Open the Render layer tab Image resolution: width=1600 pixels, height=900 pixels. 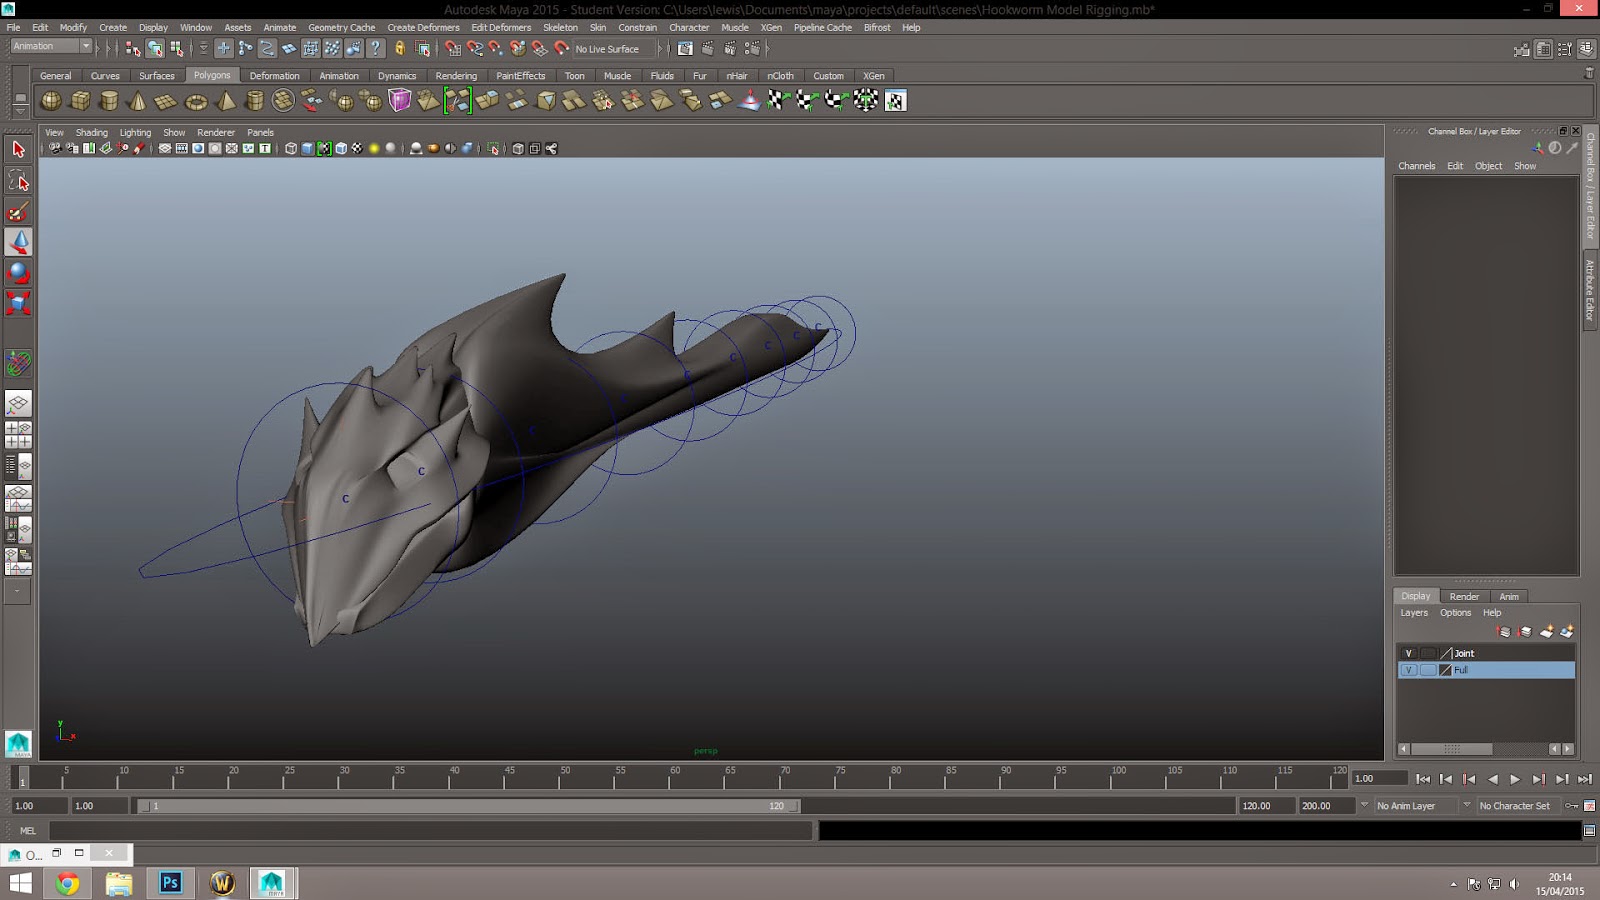coord(1464,596)
